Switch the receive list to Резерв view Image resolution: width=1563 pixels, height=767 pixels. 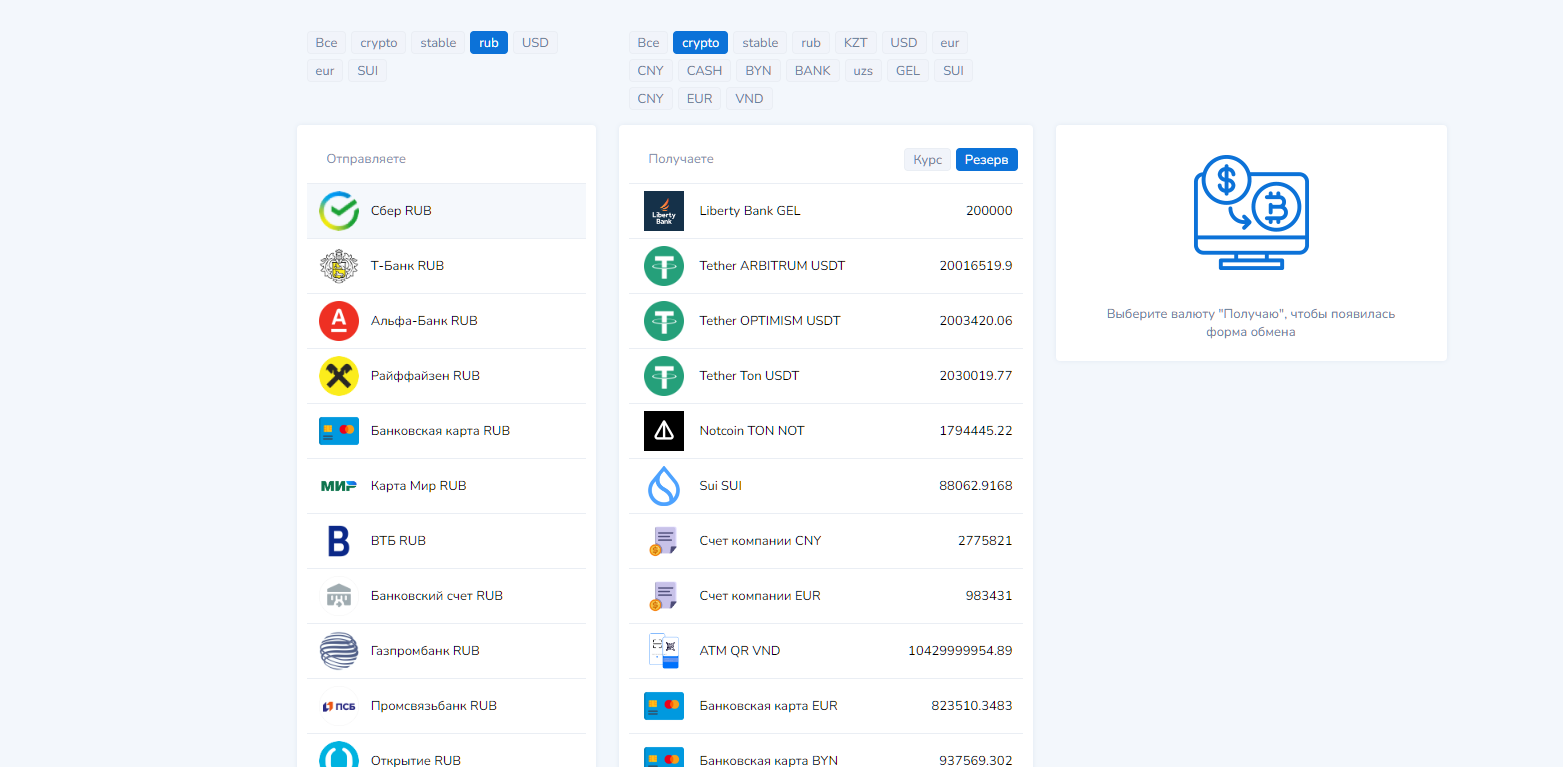click(987, 160)
